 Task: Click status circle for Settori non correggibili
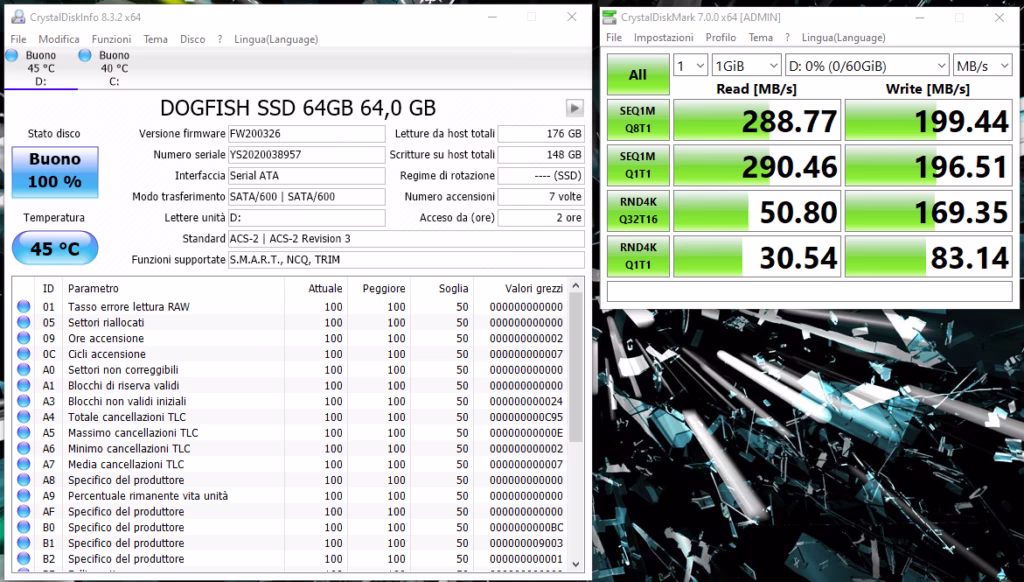coord(24,369)
